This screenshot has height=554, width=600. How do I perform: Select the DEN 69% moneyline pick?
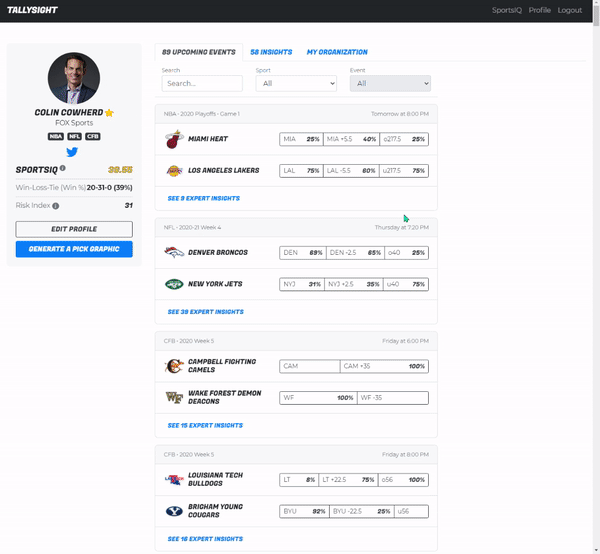point(303,253)
